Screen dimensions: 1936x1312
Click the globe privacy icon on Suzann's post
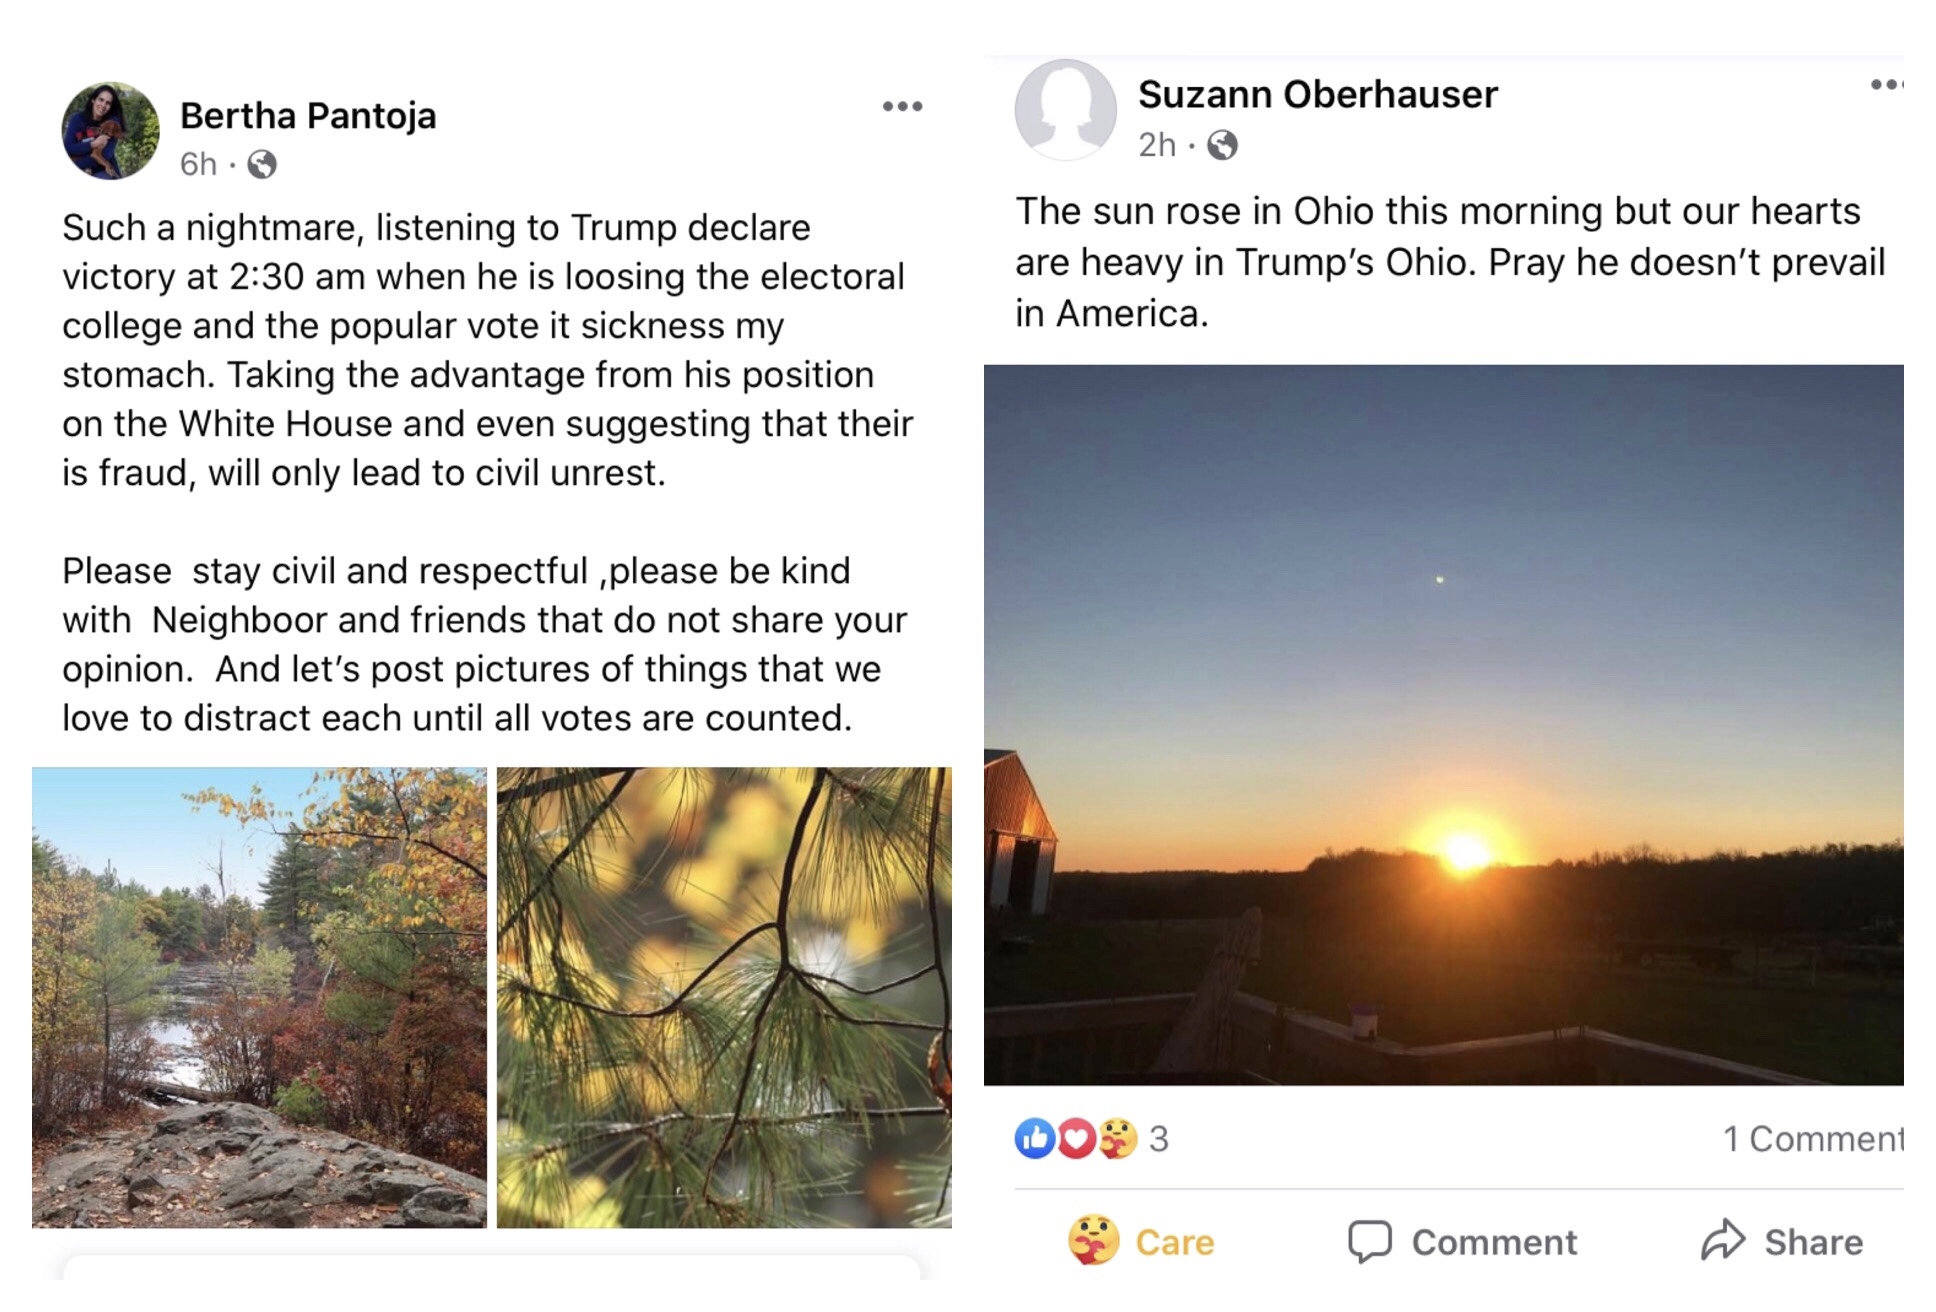(x=1222, y=146)
